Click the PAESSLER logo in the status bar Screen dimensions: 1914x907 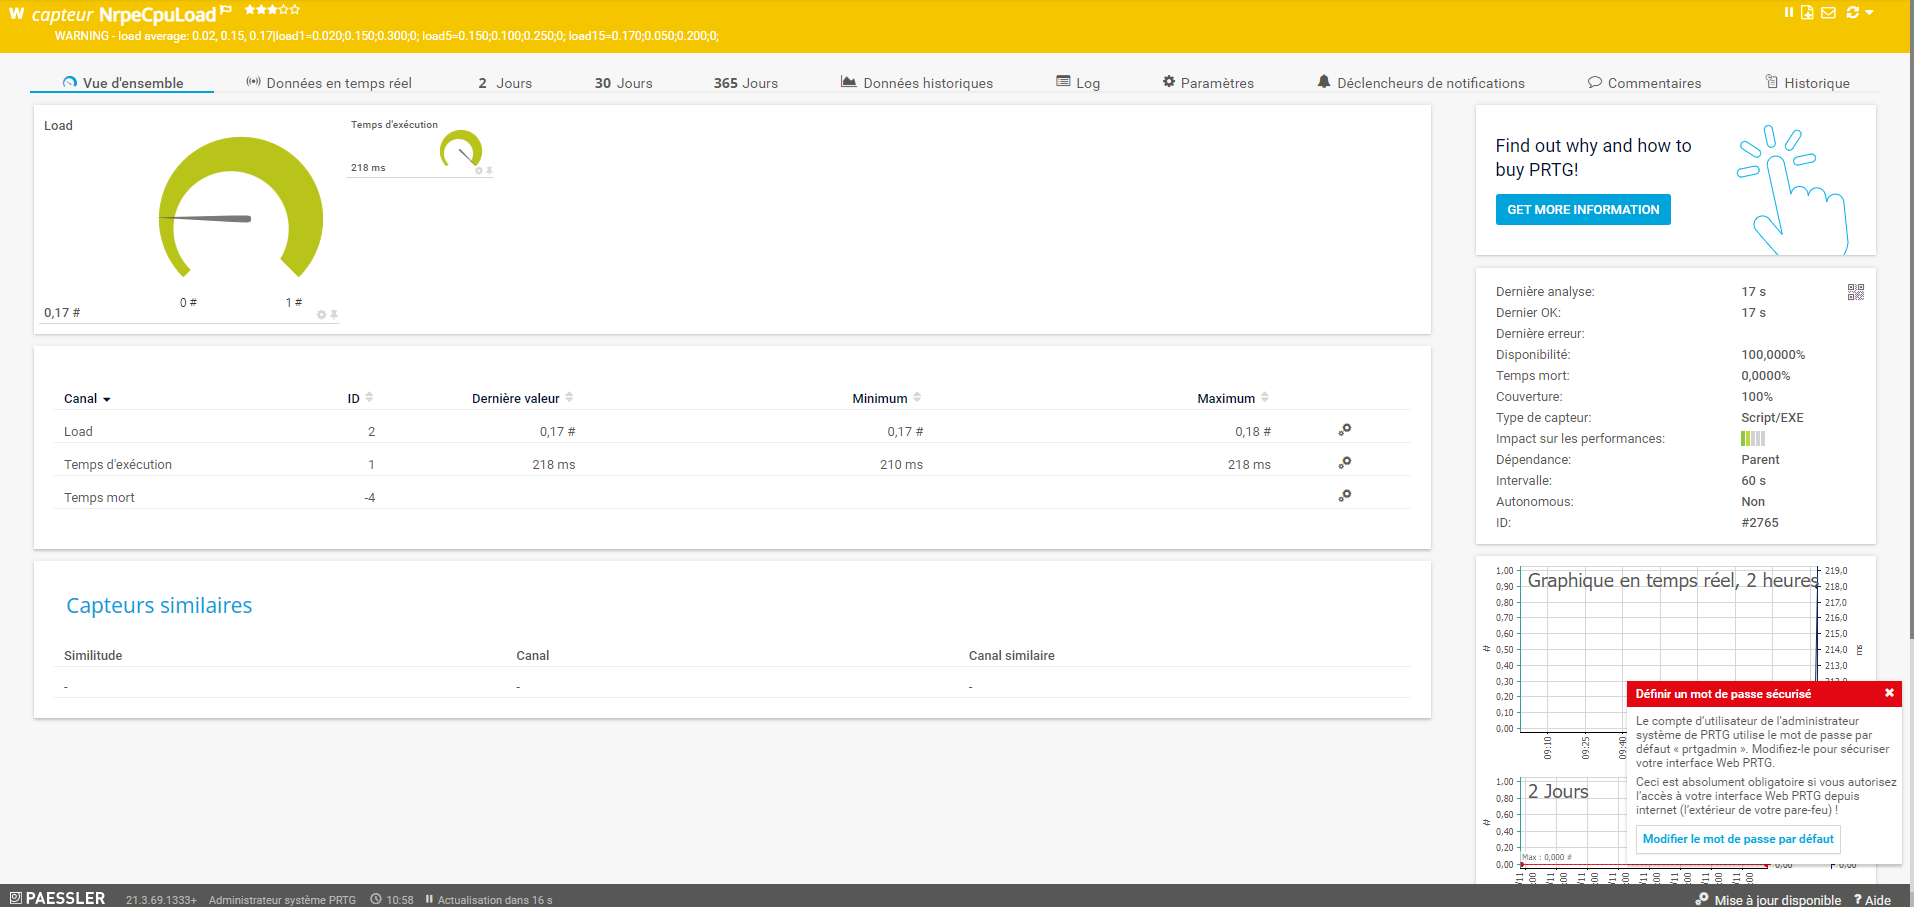click(56, 897)
